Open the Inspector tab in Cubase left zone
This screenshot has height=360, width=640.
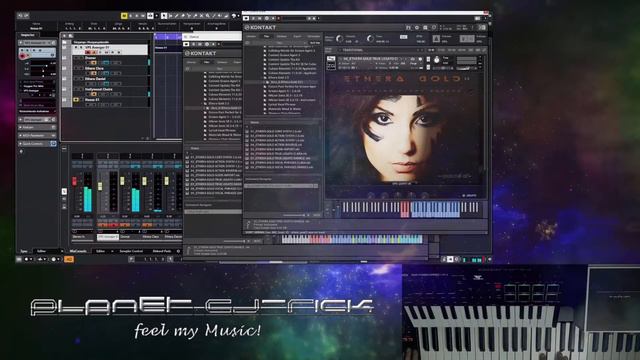pos(28,35)
